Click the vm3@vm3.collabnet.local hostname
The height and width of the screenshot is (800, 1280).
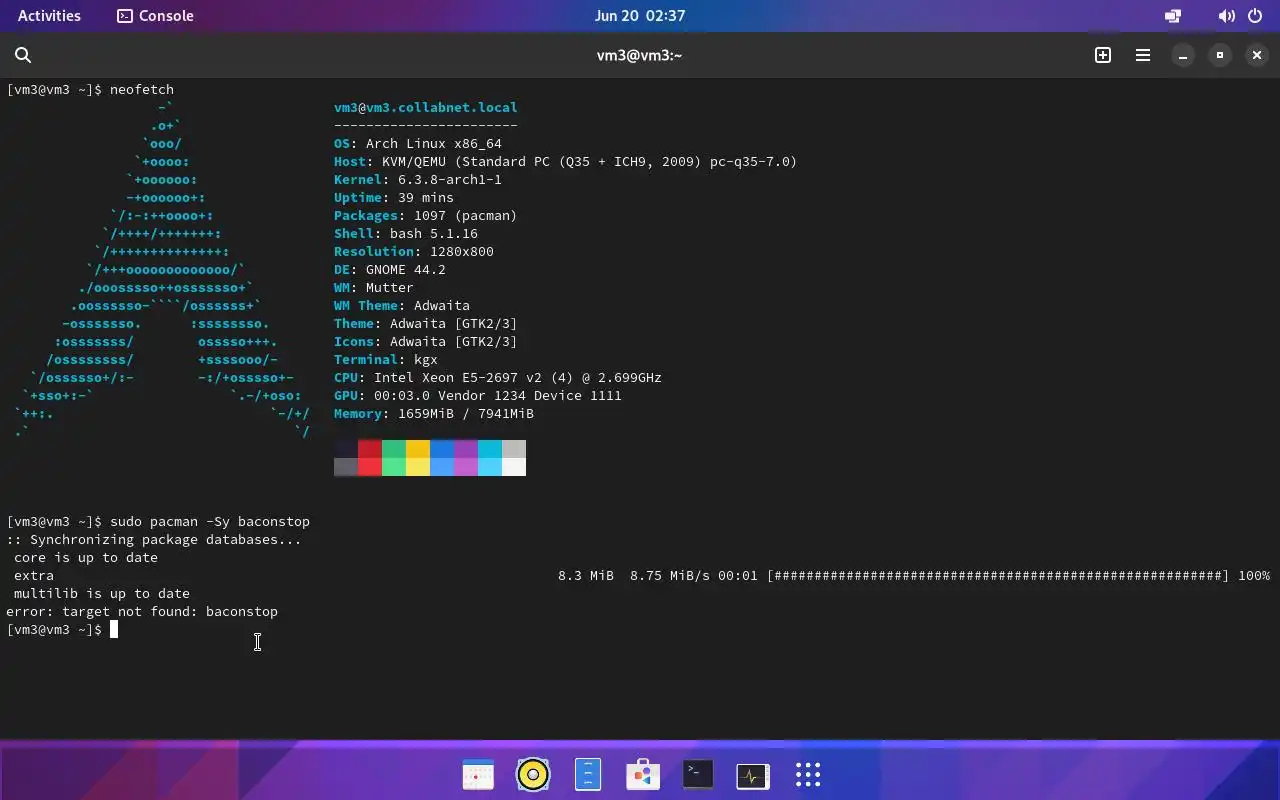(426, 108)
